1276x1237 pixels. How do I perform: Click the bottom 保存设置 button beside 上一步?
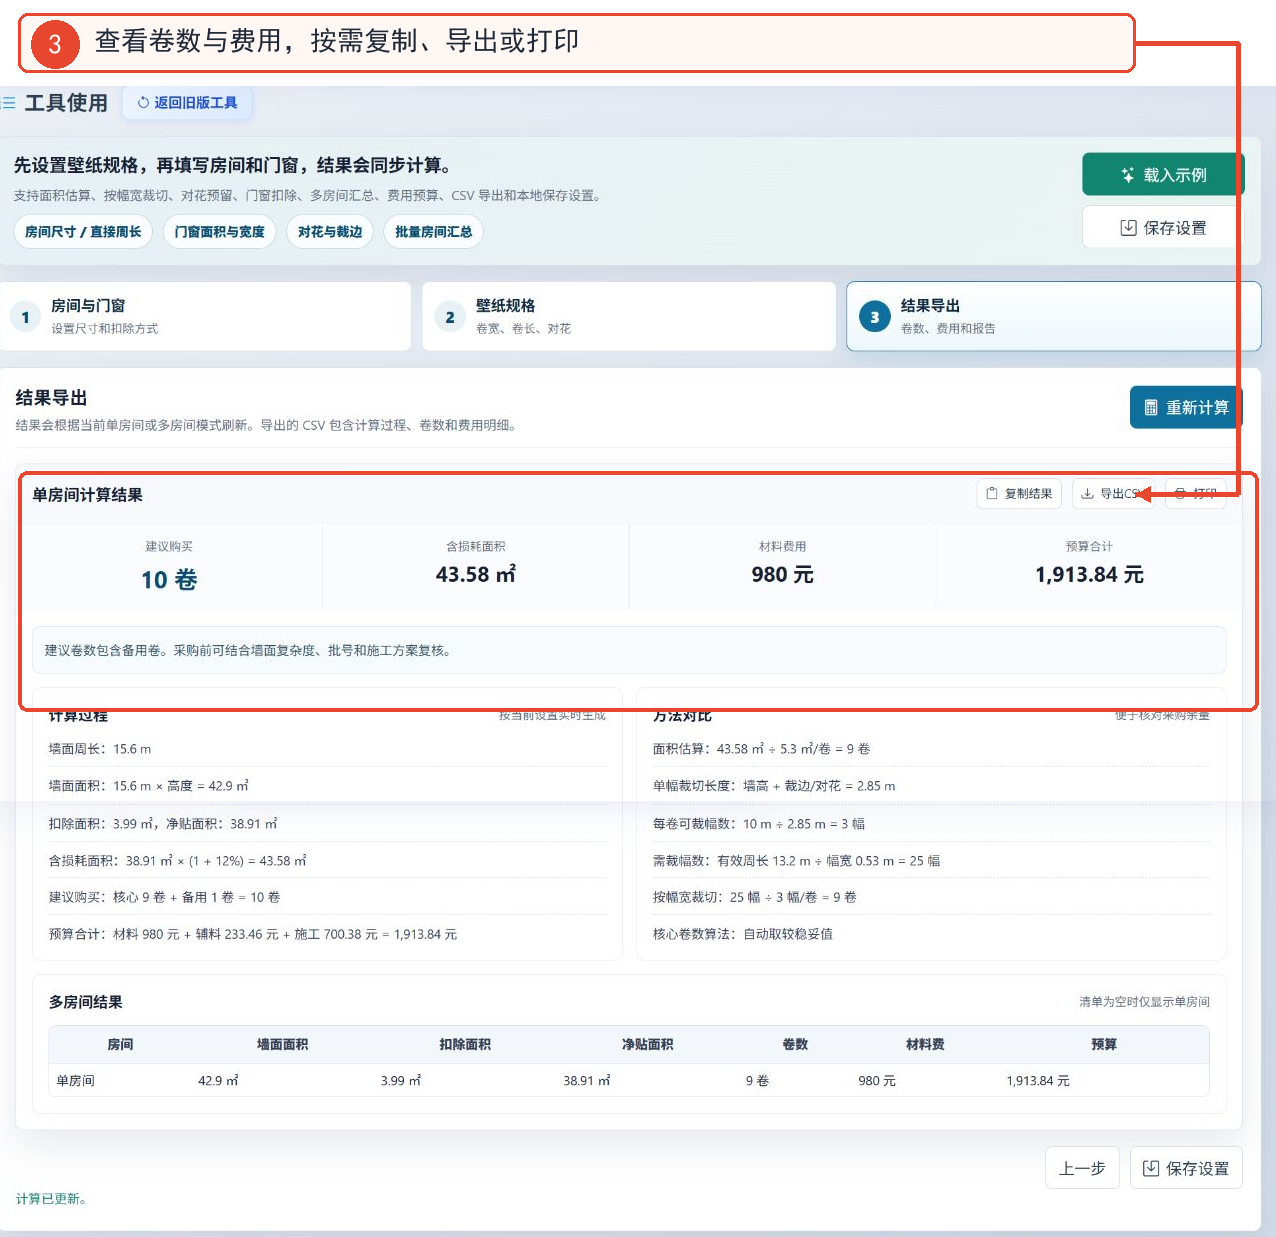(x=1186, y=1168)
